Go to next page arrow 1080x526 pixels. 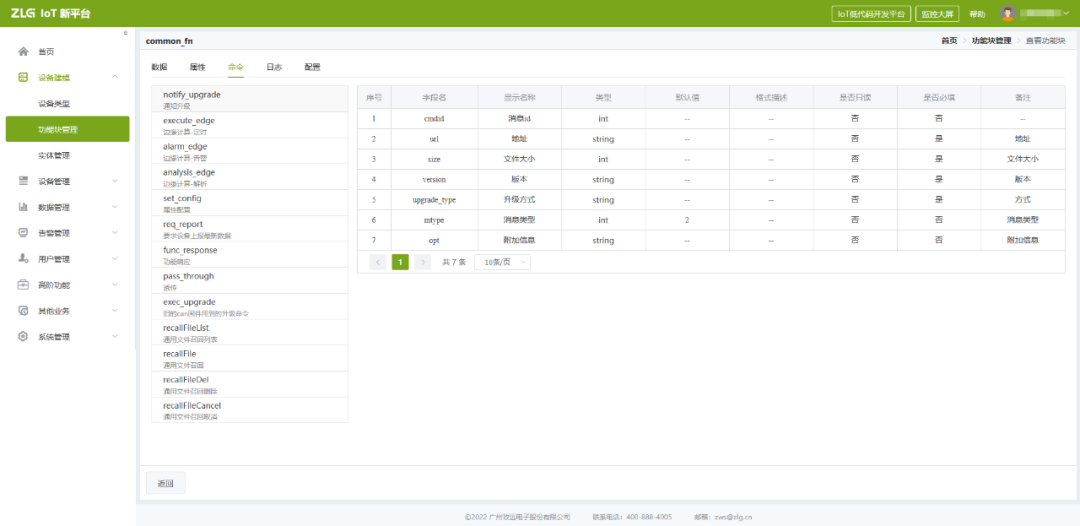tap(422, 262)
